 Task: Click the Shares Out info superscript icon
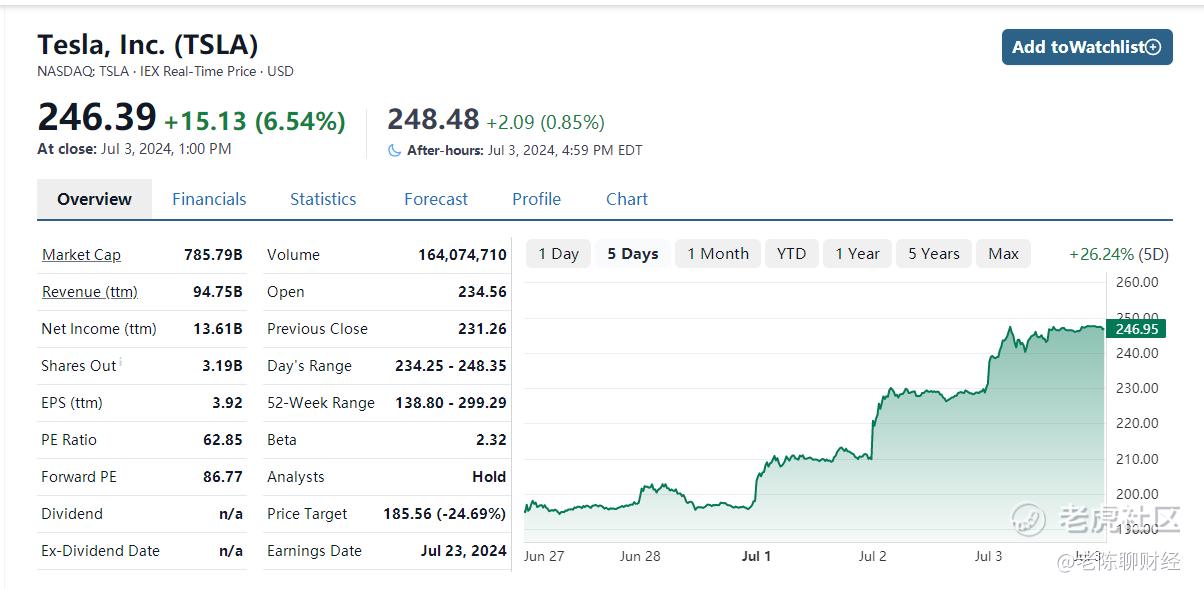click(121, 362)
